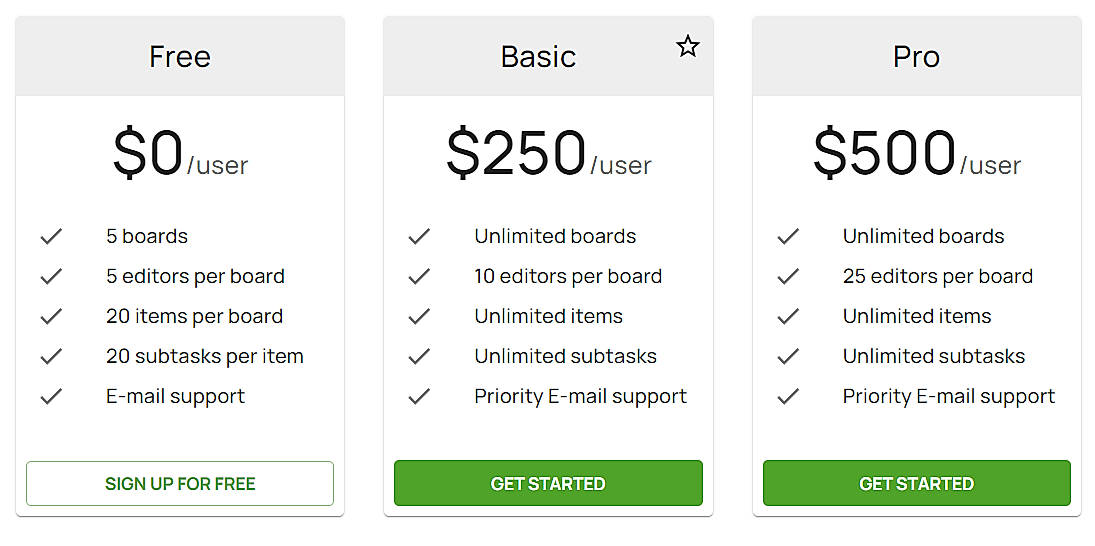Click checkmark next to 5 boards
The image size is (1095, 546).
point(51,237)
